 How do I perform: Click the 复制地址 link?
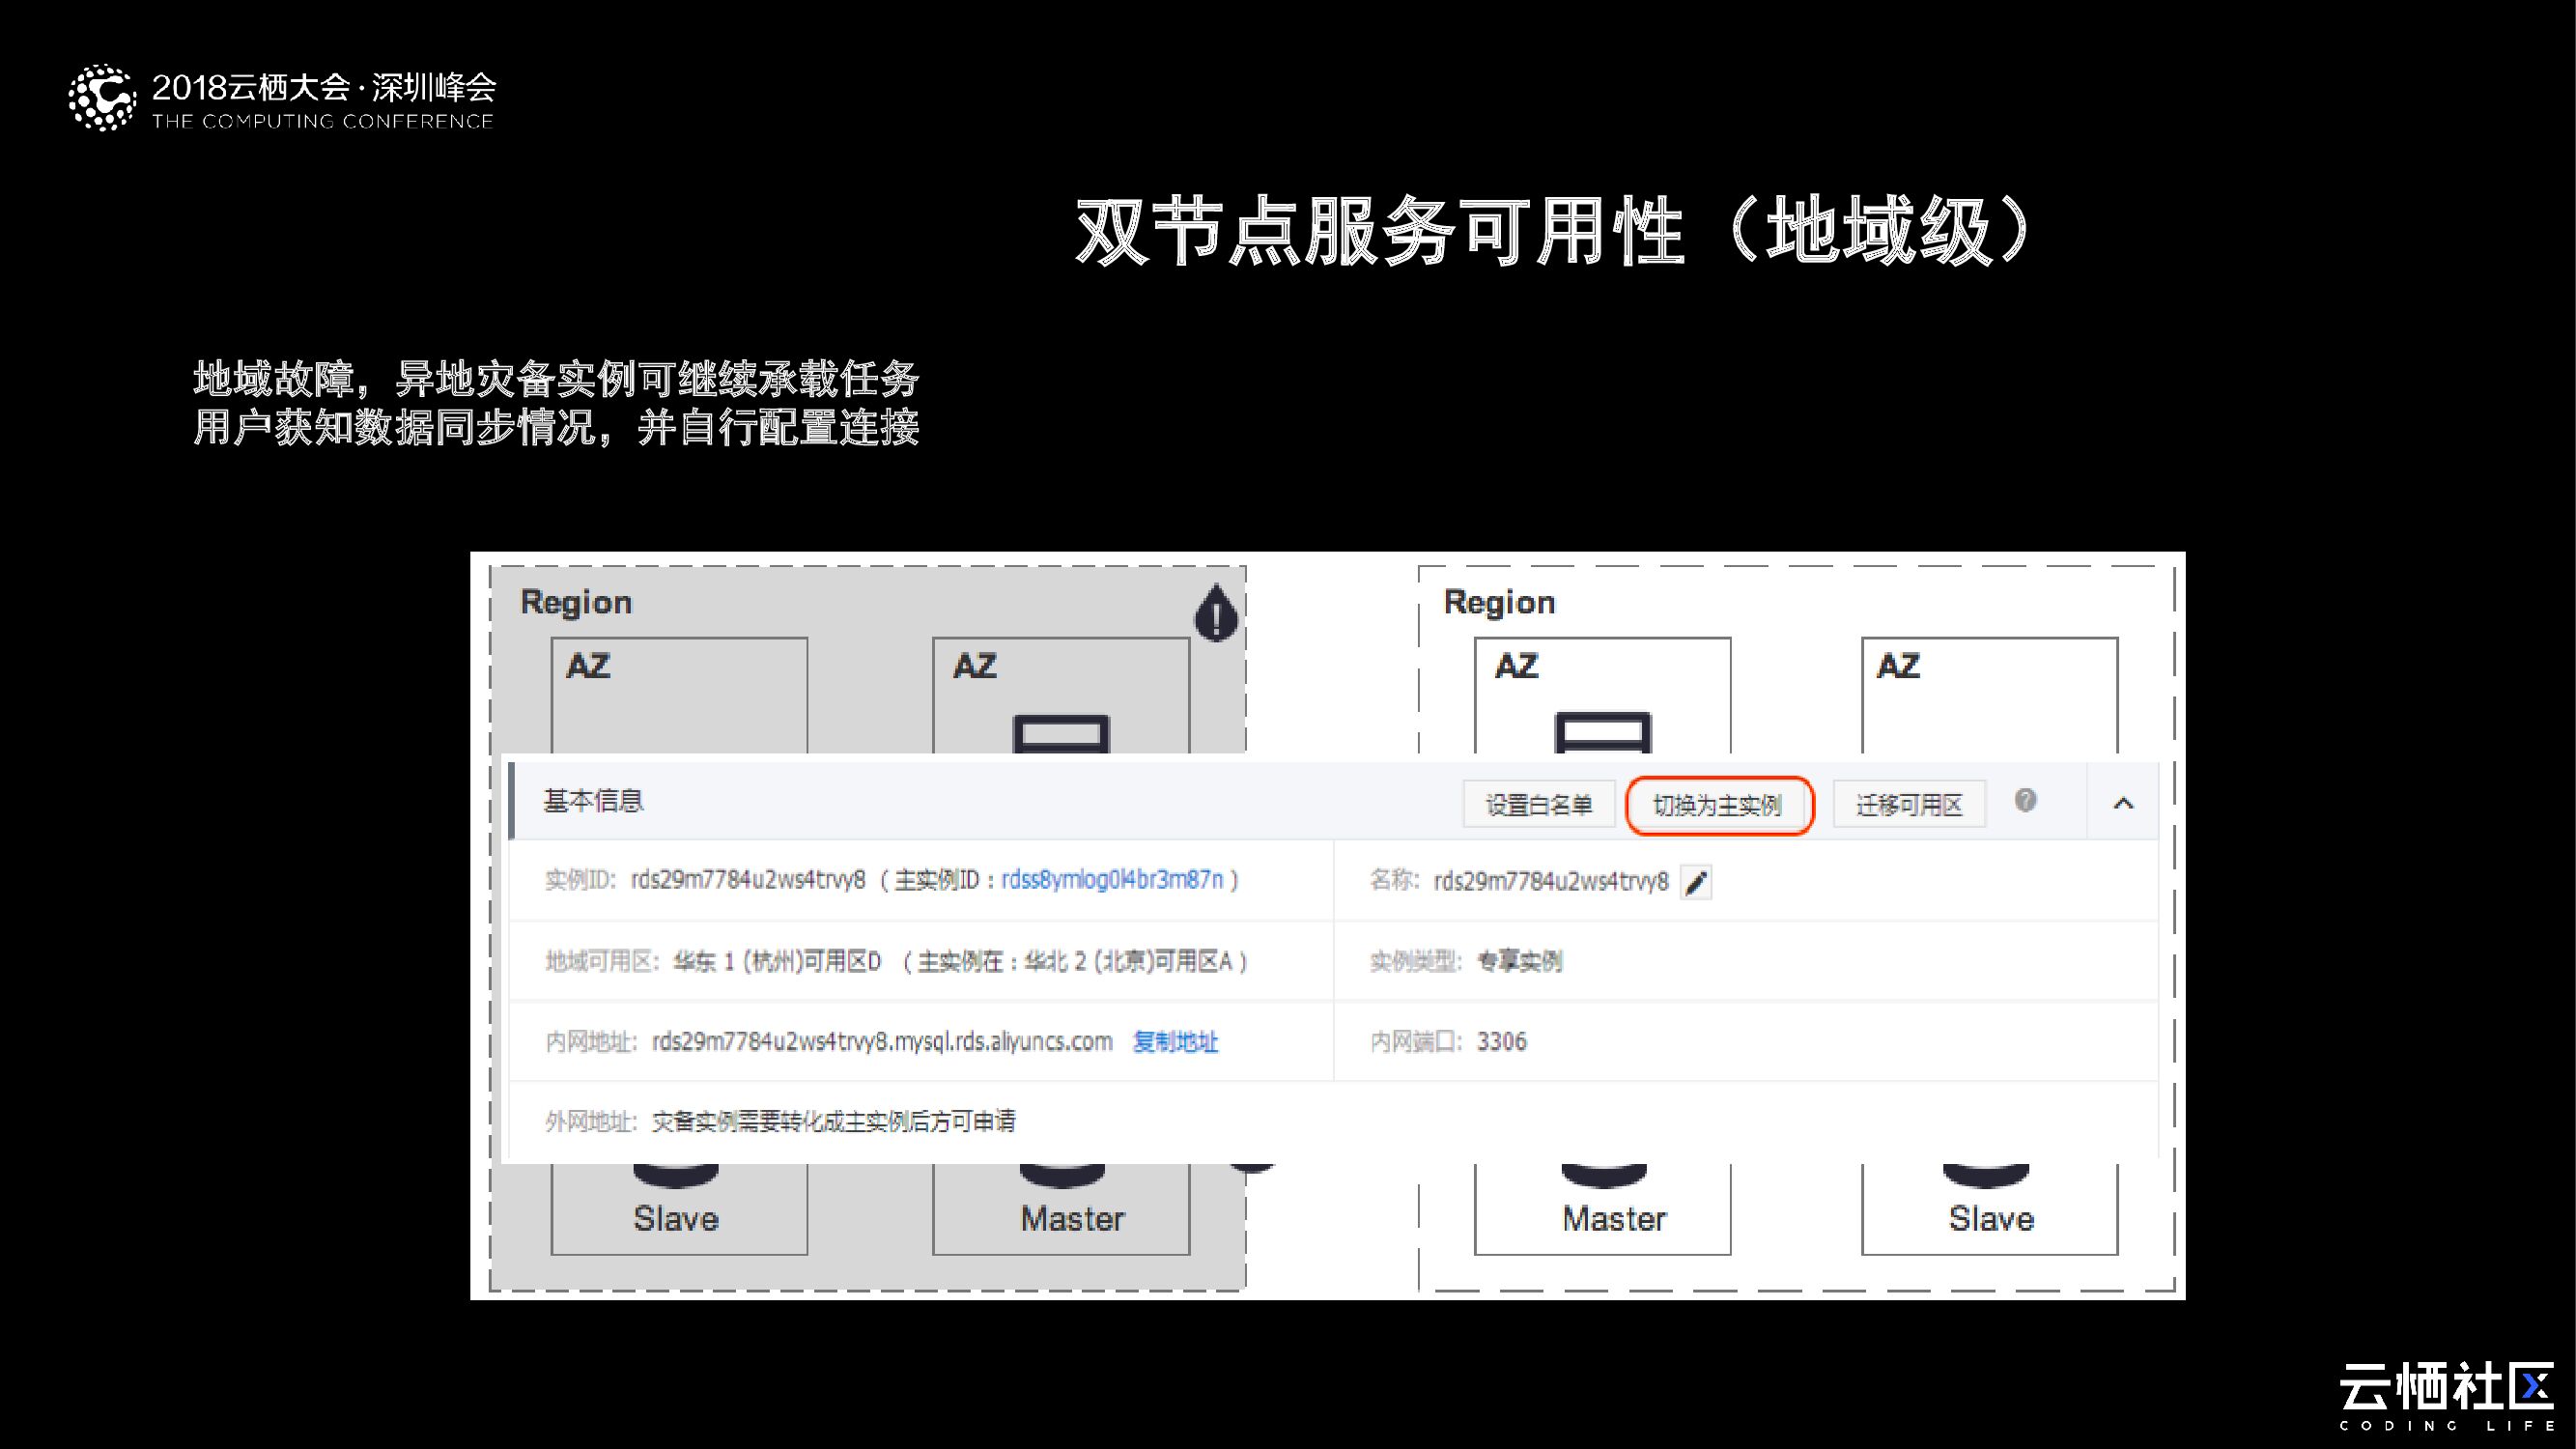pos(1175,1042)
